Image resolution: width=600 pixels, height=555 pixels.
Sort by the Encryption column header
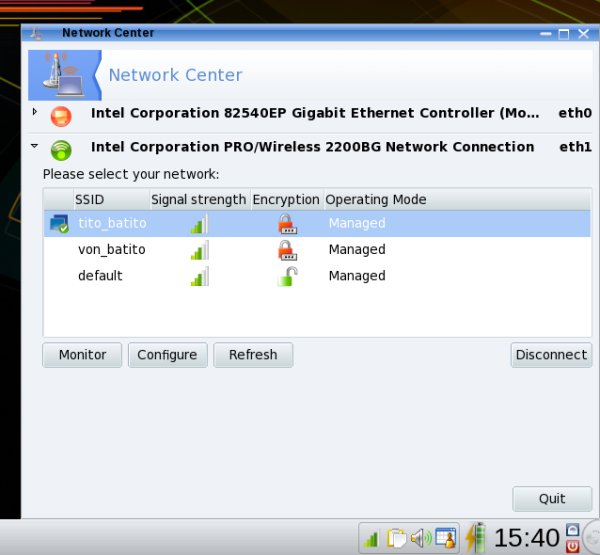click(287, 199)
